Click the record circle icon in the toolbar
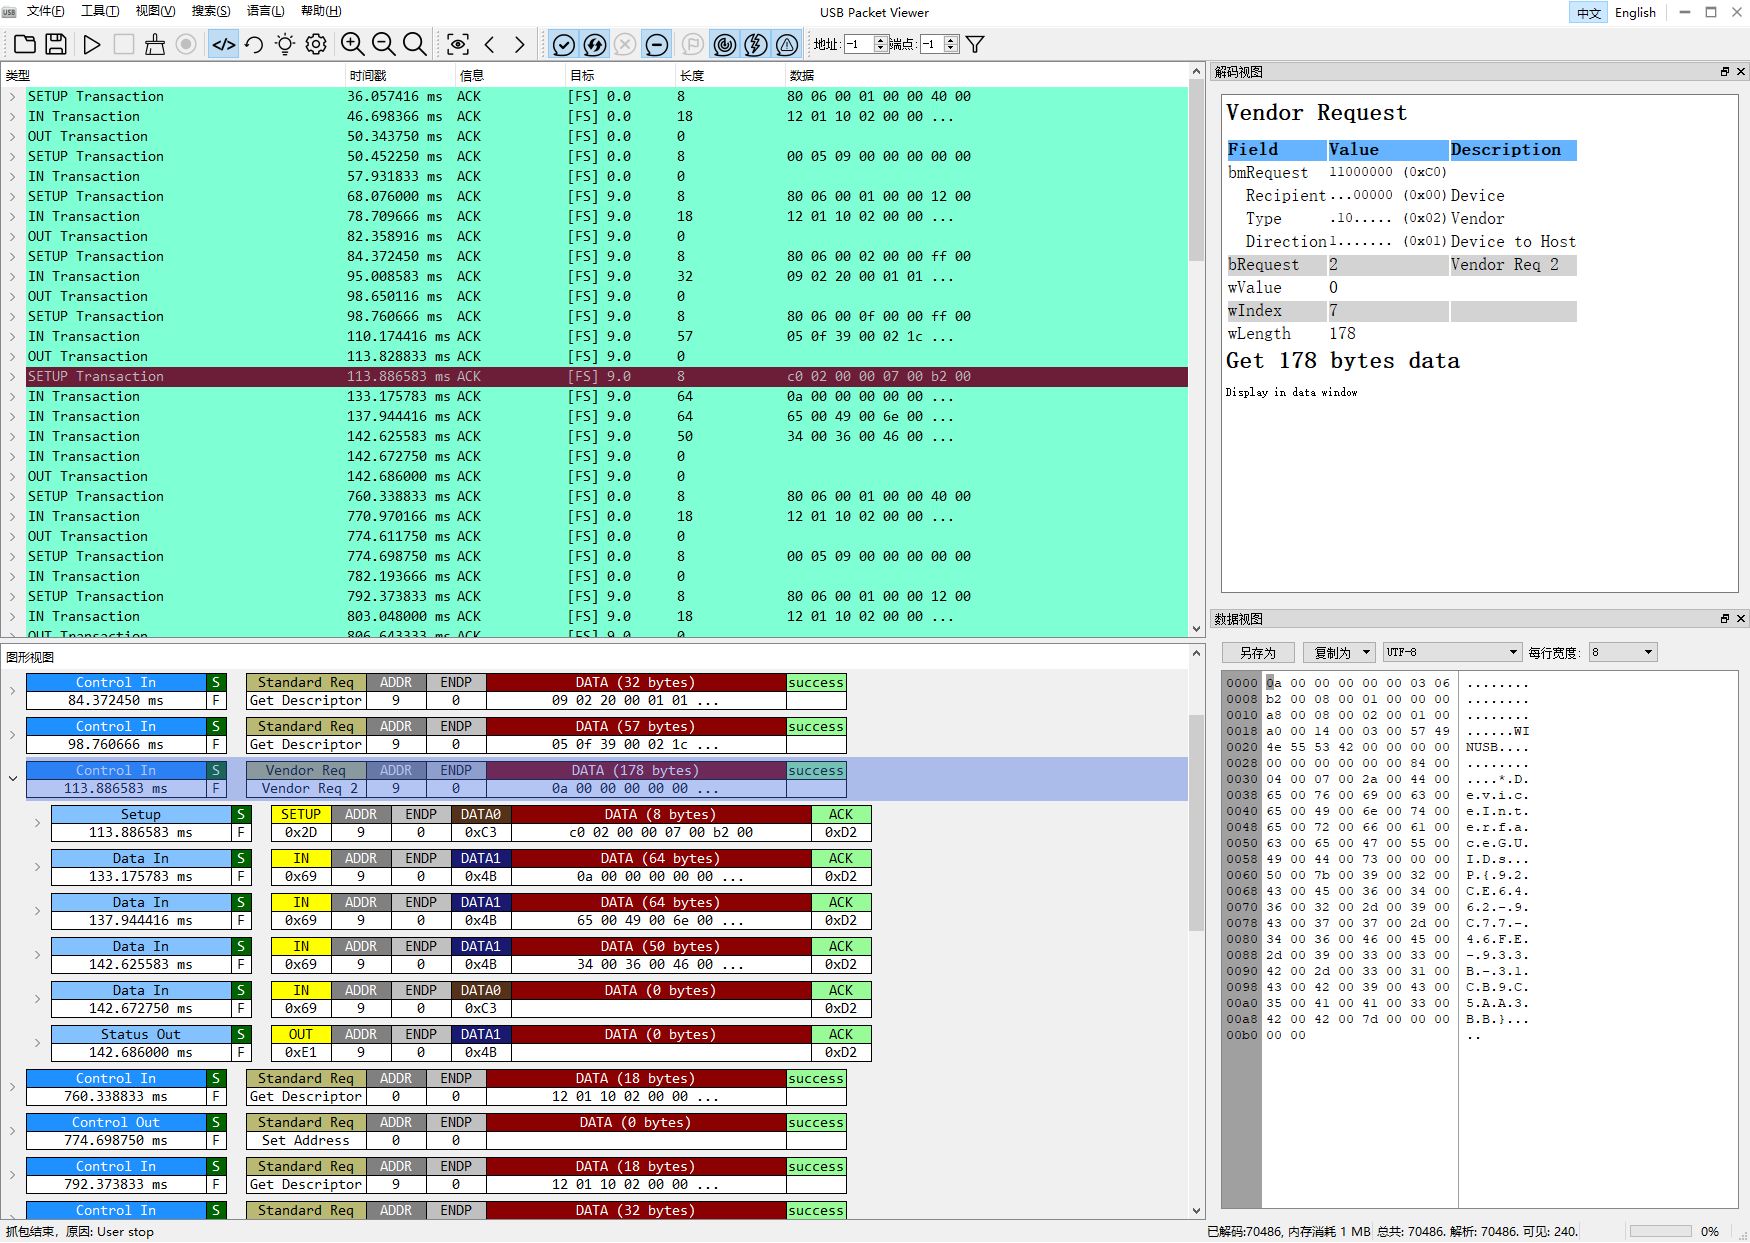 [x=186, y=44]
